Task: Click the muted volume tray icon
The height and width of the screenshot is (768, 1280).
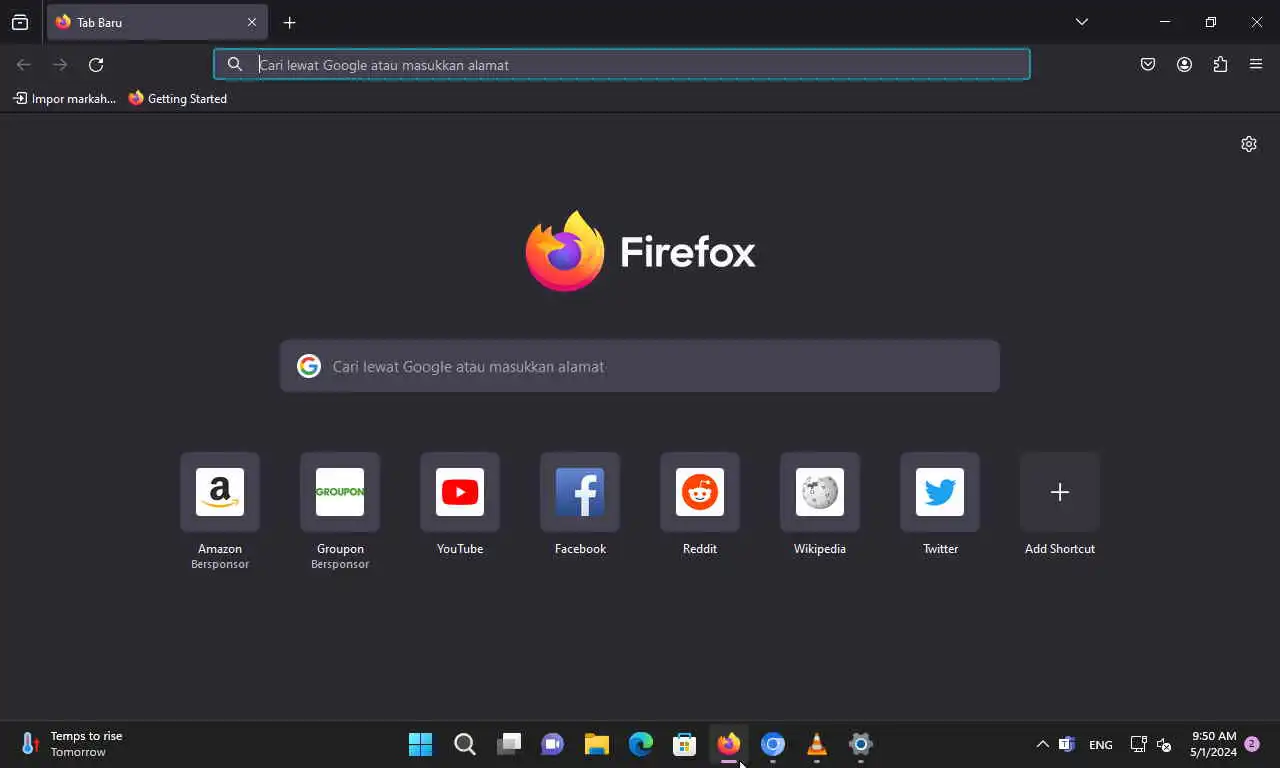Action: point(1164,744)
